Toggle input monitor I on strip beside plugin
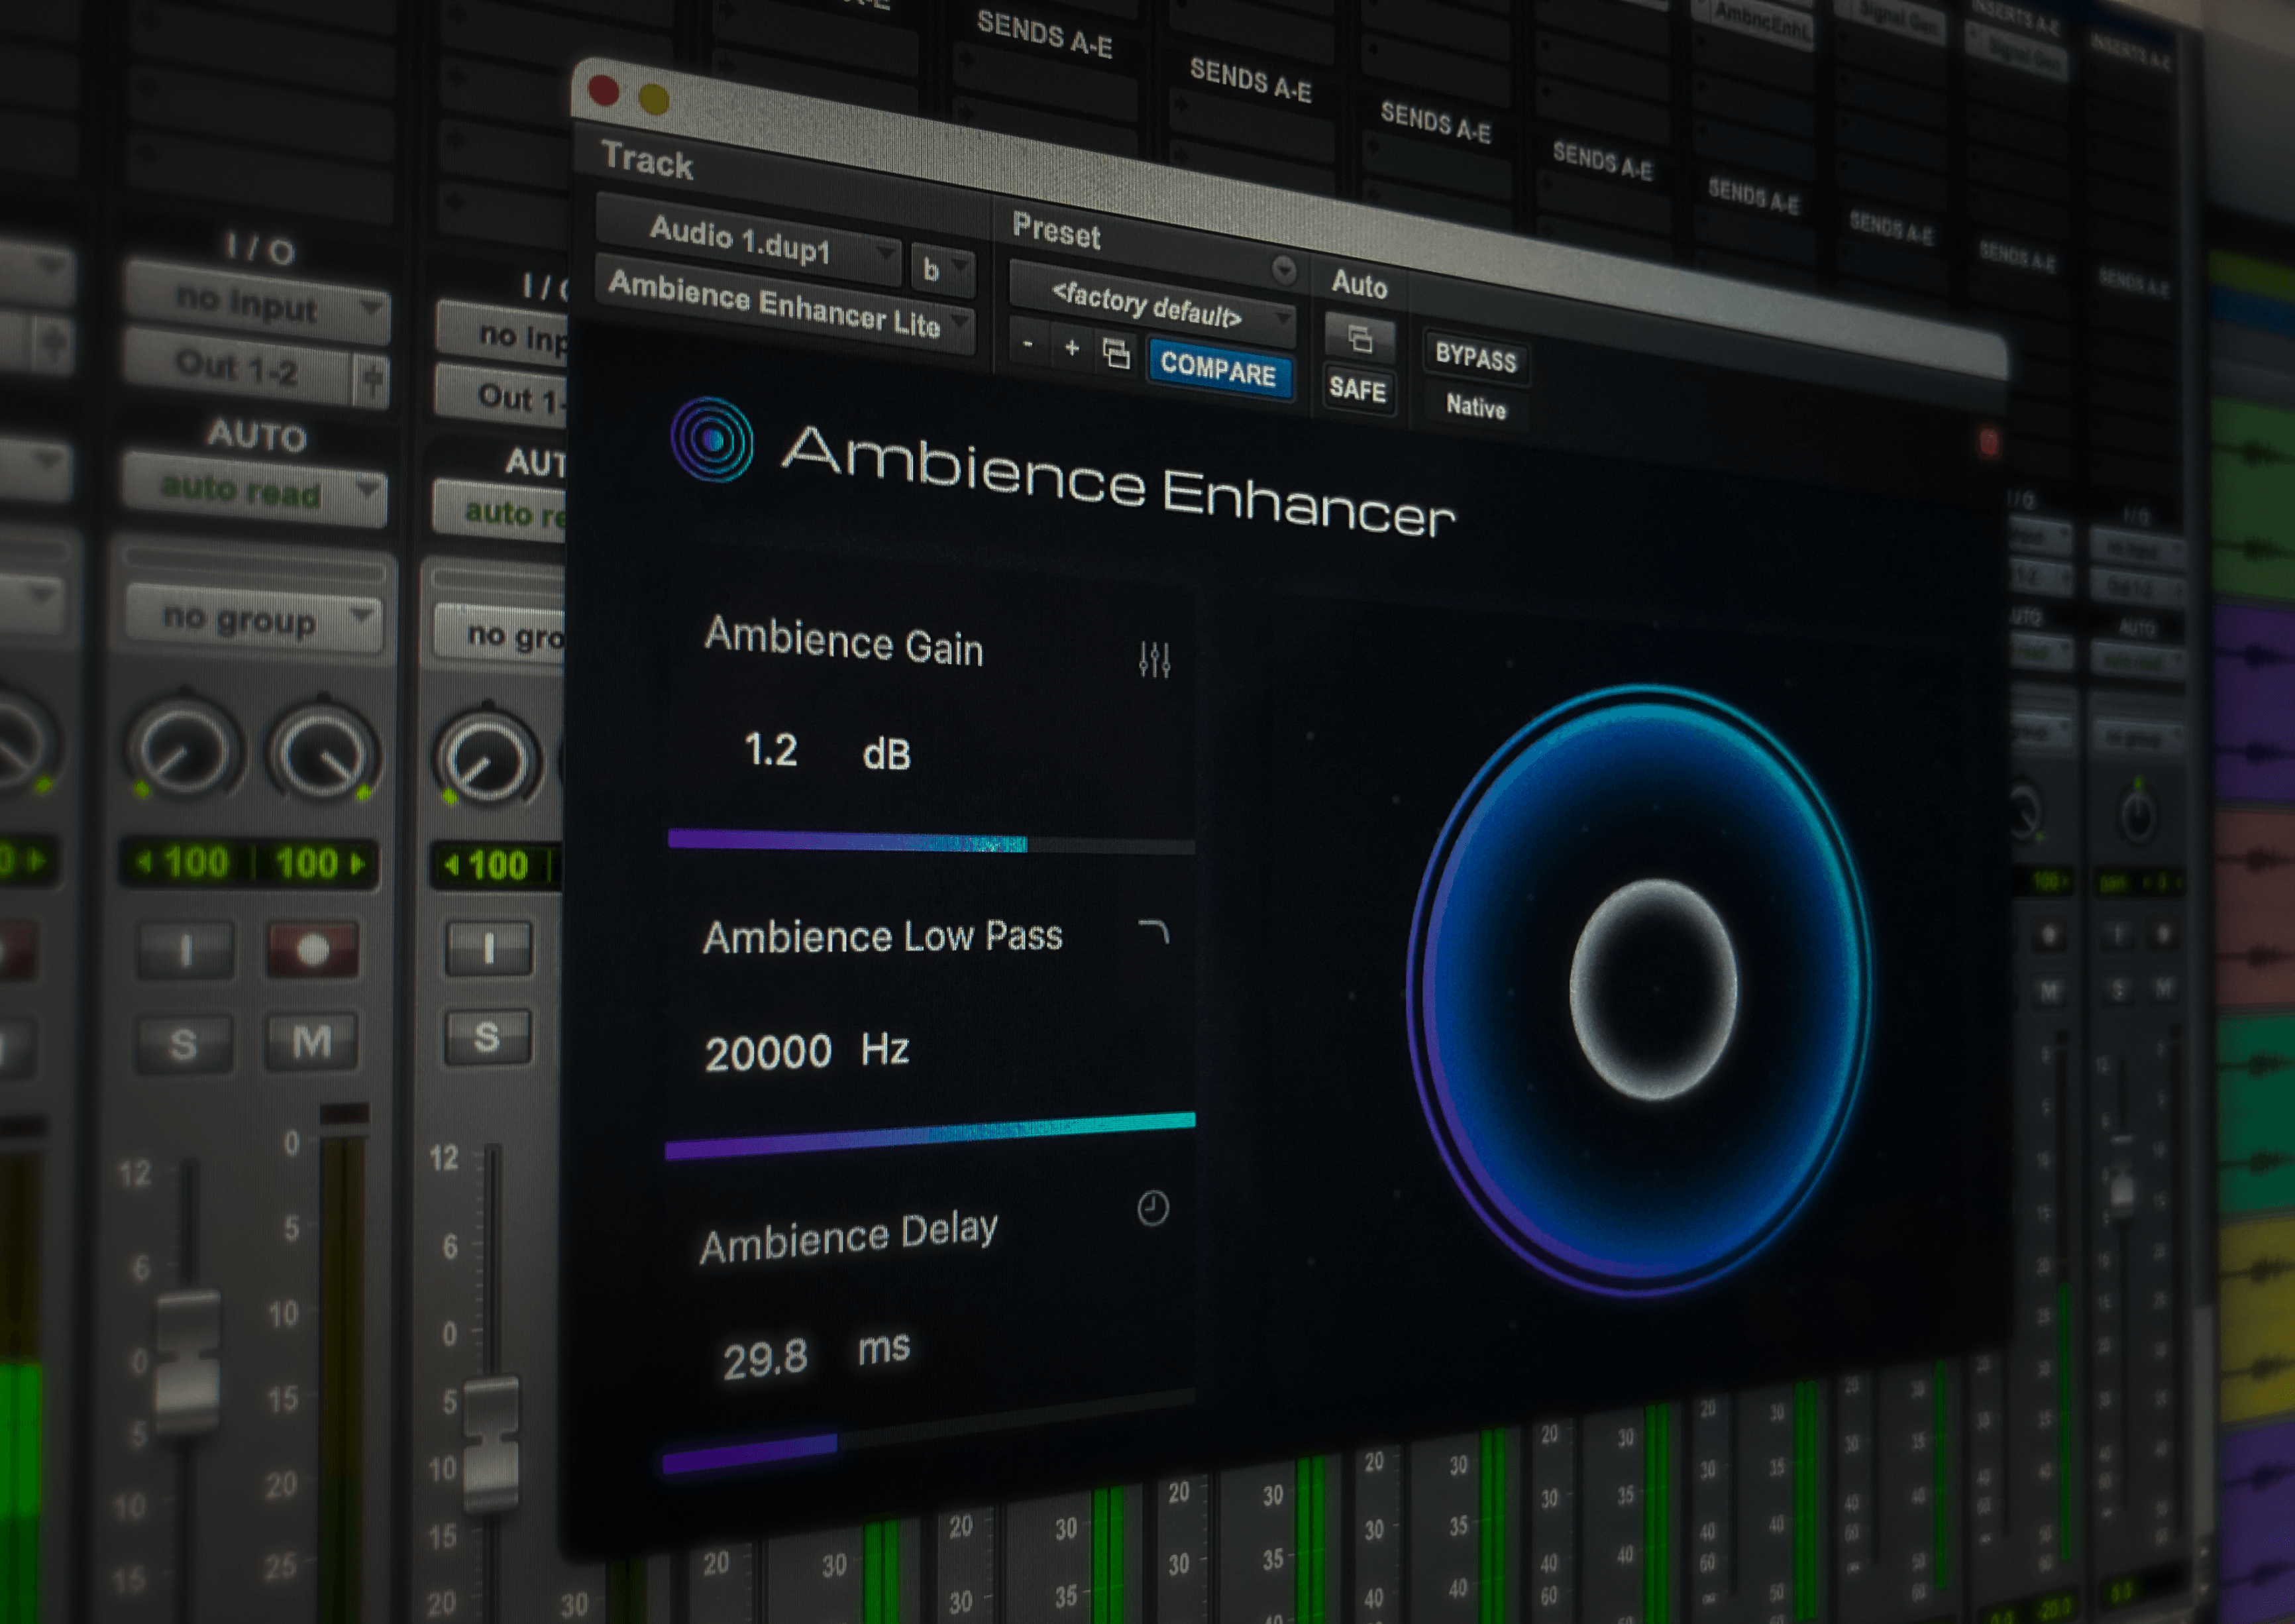 pyautogui.click(x=488, y=948)
